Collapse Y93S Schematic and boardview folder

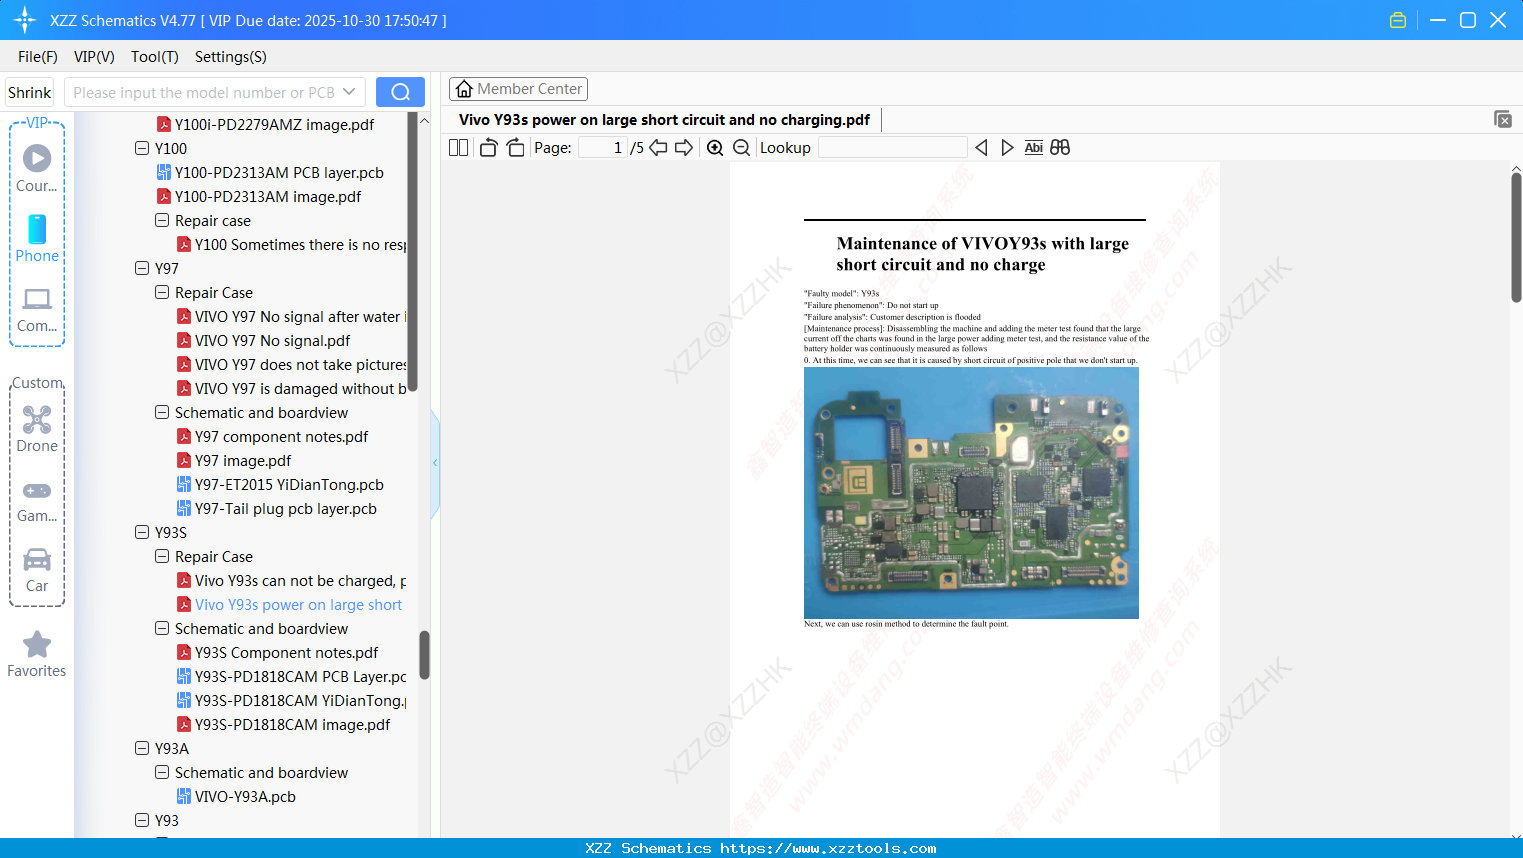[162, 628]
